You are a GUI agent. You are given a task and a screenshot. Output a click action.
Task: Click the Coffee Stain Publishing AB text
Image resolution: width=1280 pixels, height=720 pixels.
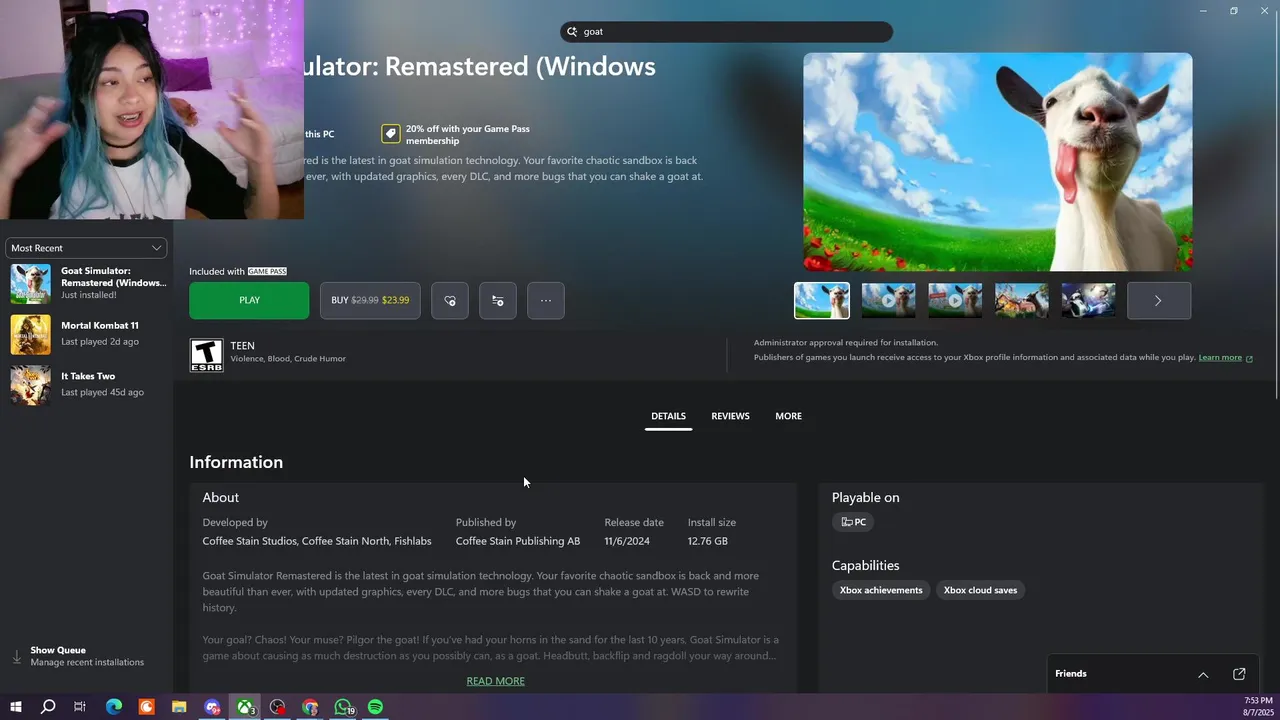click(518, 541)
